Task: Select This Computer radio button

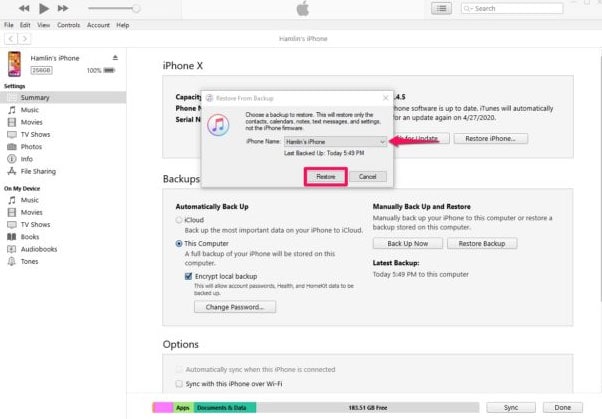Action: tap(179, 243)
